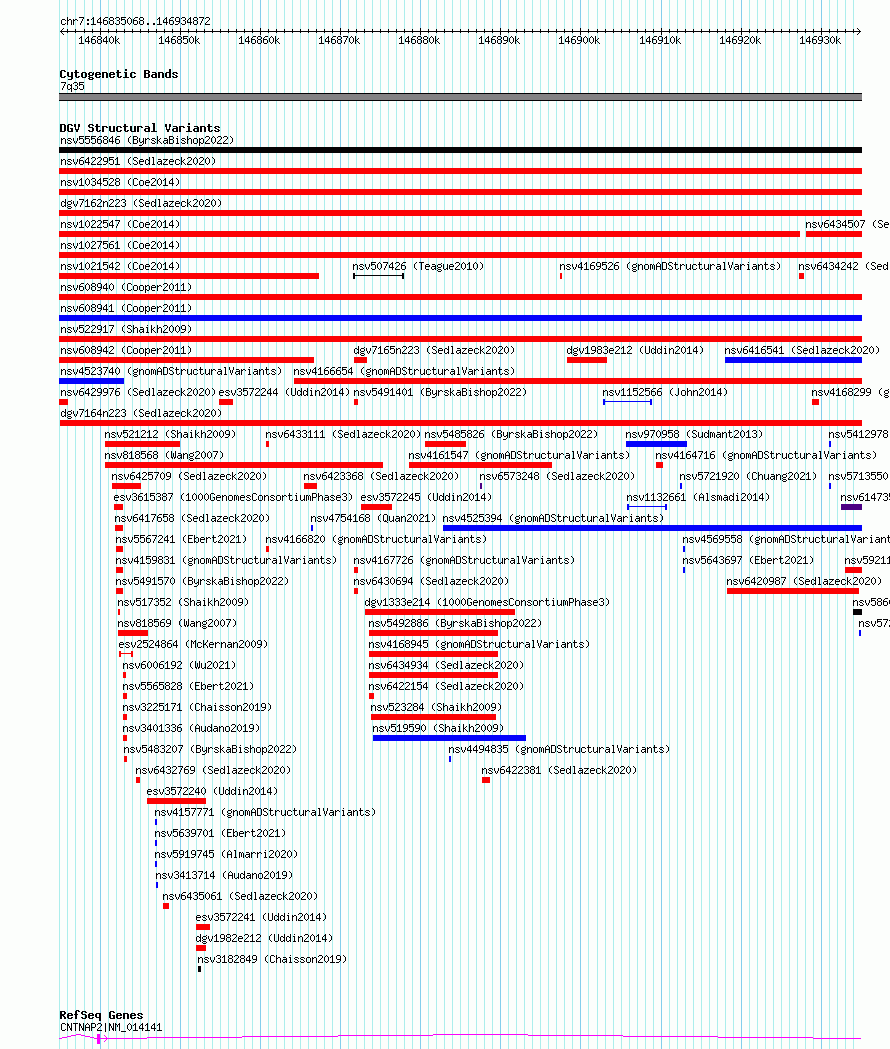Select nsv522917 (Shaikh2009) label
This screenshot has width=890, height=1049.
[x=126, y=329]
